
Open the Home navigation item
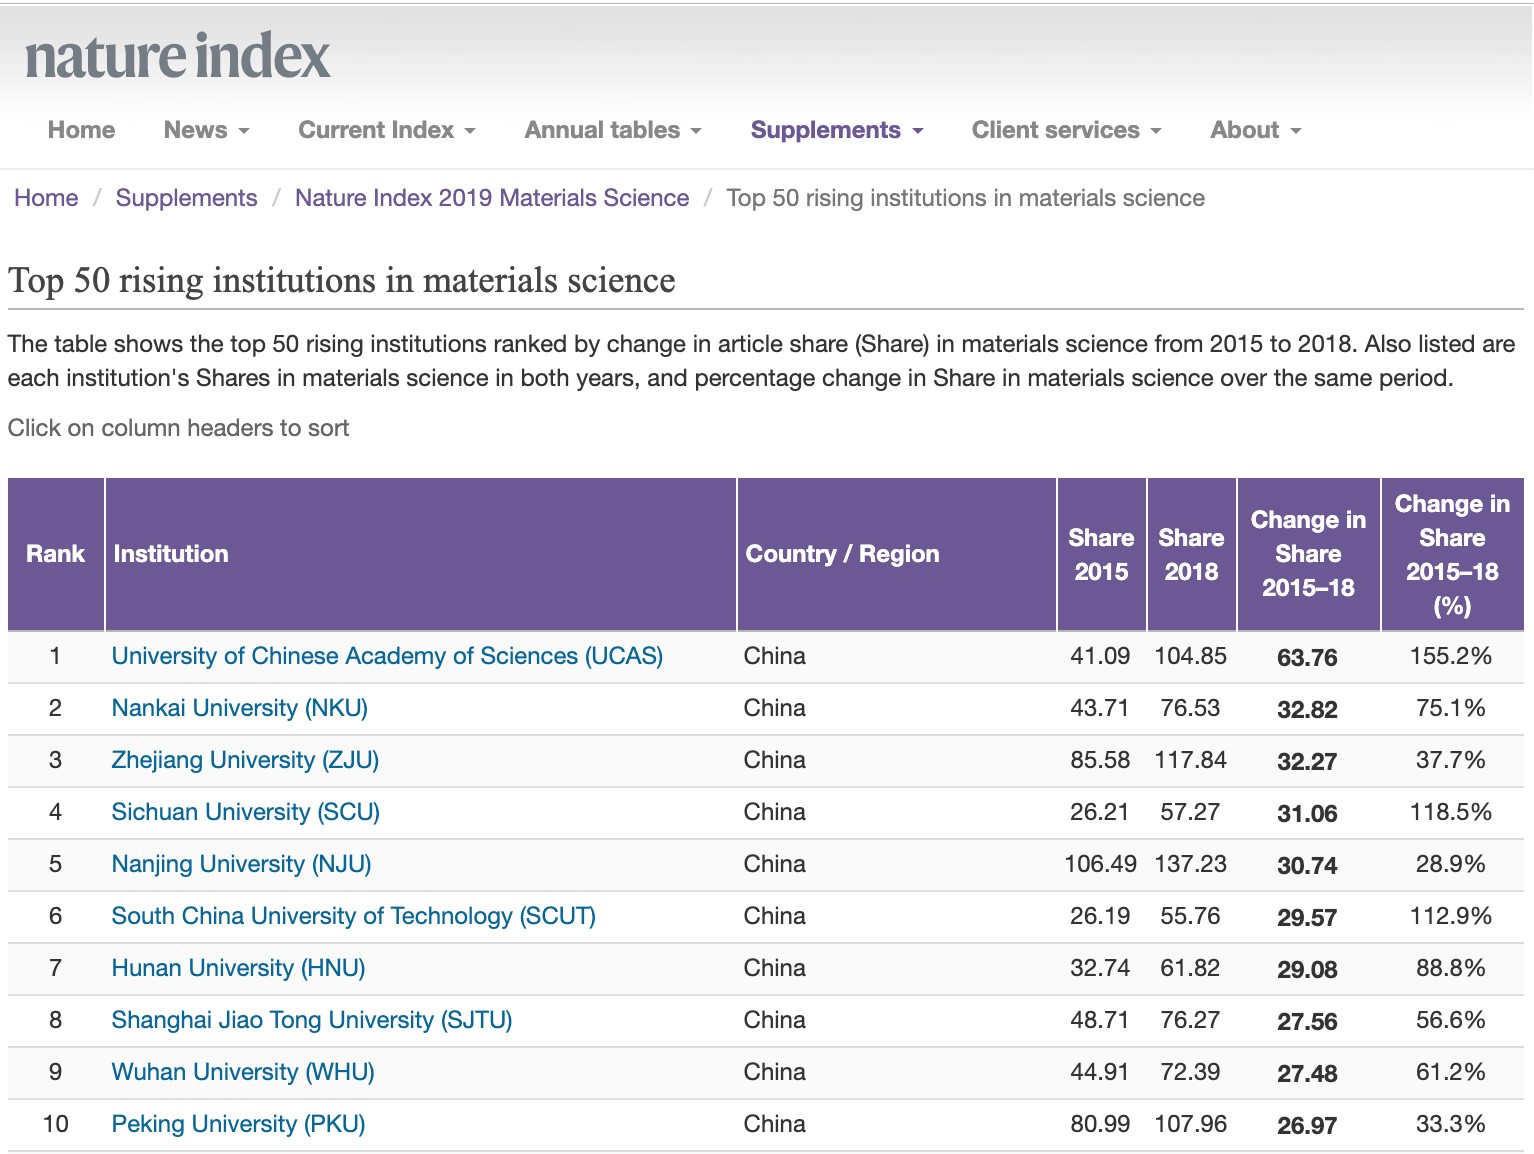click(x=81, y=130)
